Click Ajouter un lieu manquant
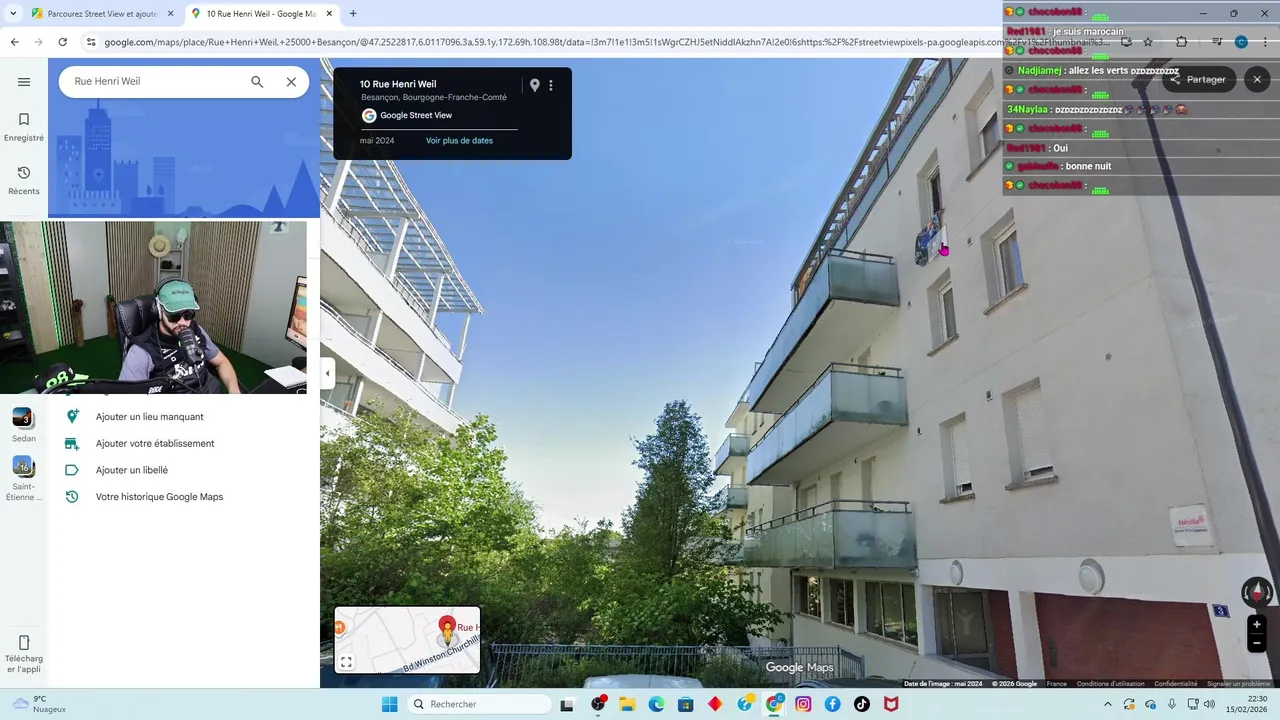This screenshot has width=1280, height=720. 149,417
